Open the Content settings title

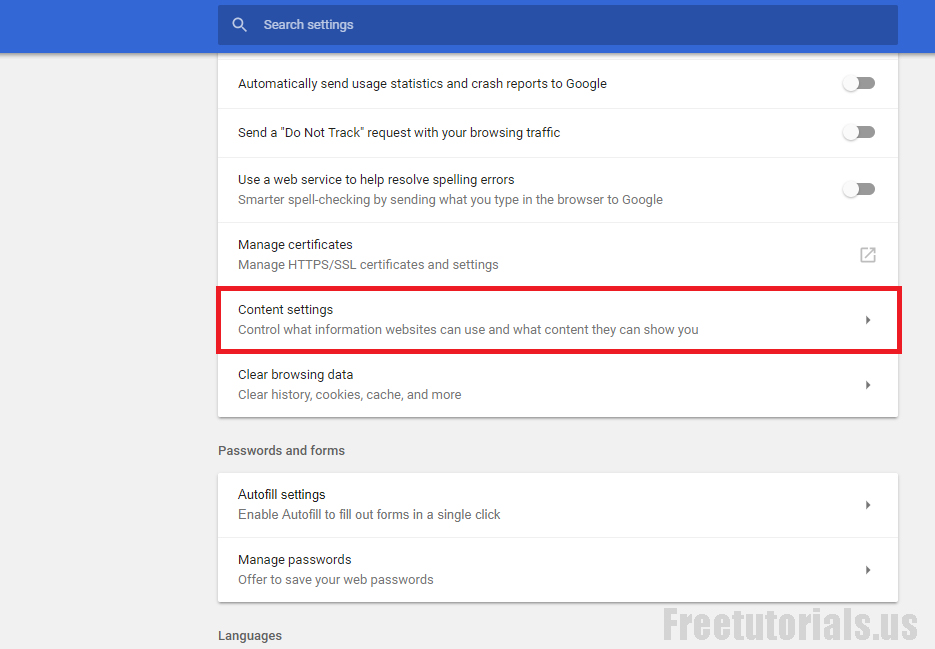(x=285, y=310)
